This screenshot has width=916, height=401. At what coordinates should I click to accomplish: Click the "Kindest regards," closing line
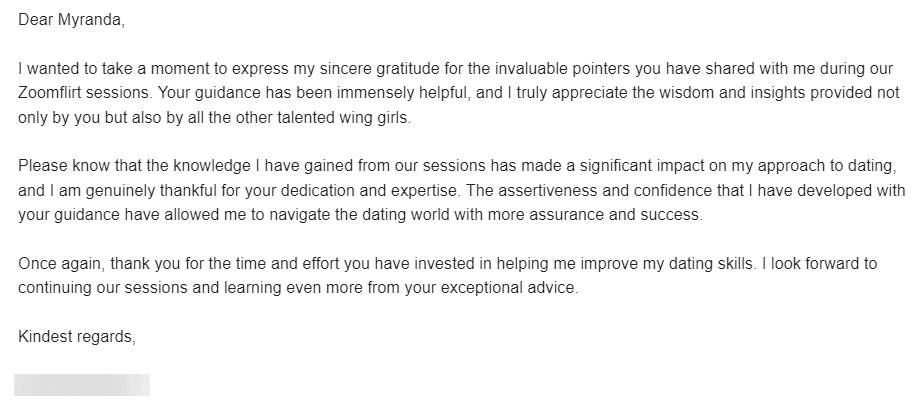[x=77, y=337]
